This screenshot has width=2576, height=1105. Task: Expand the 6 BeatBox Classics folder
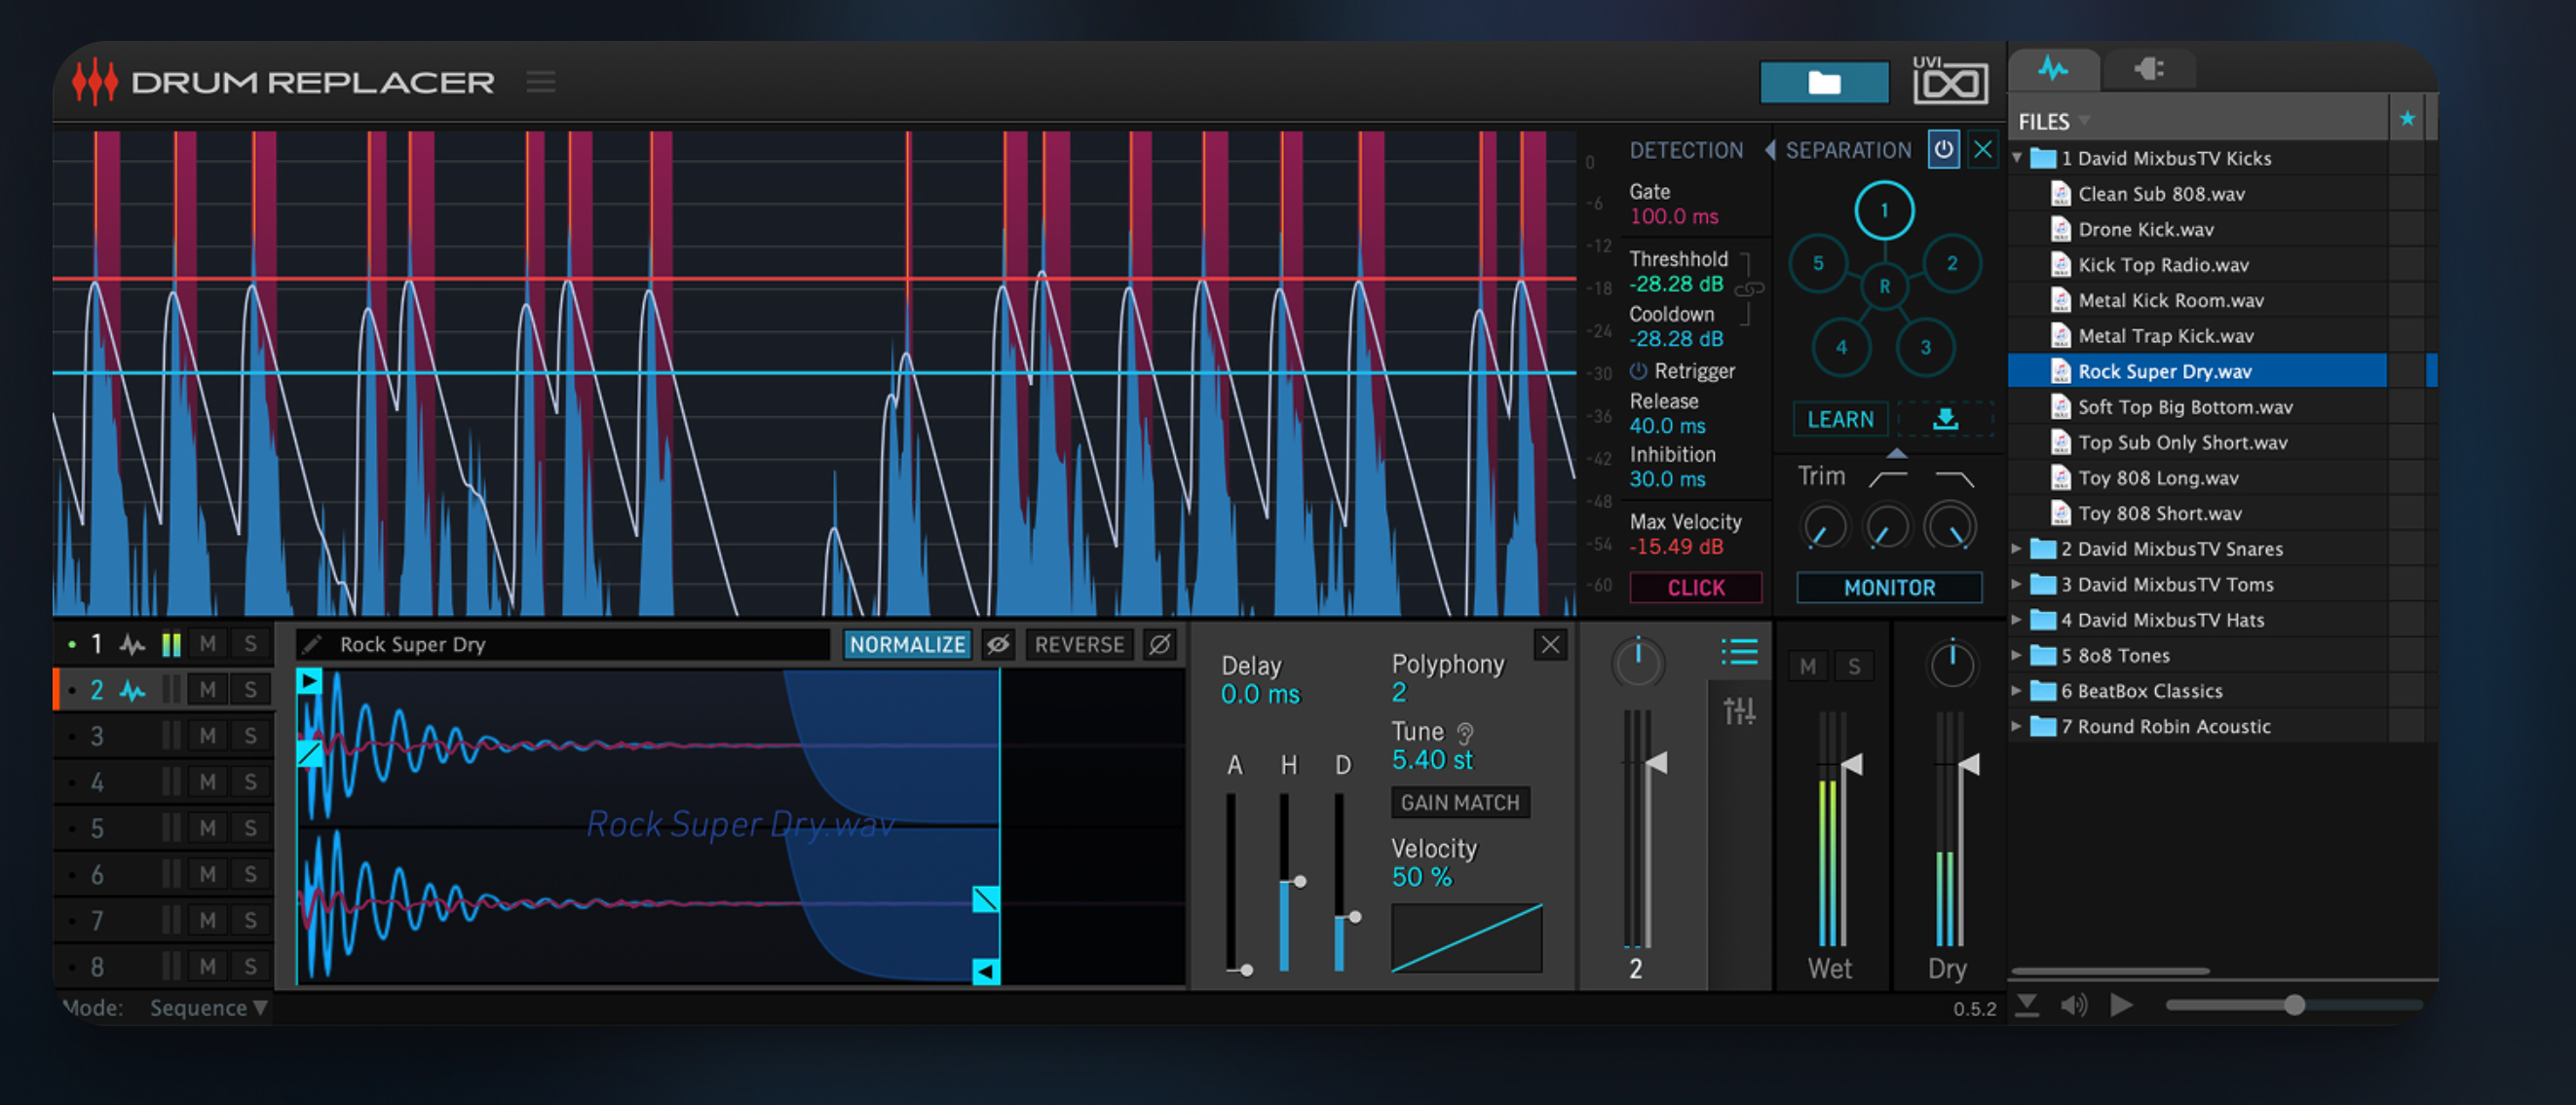[2017, 690]
